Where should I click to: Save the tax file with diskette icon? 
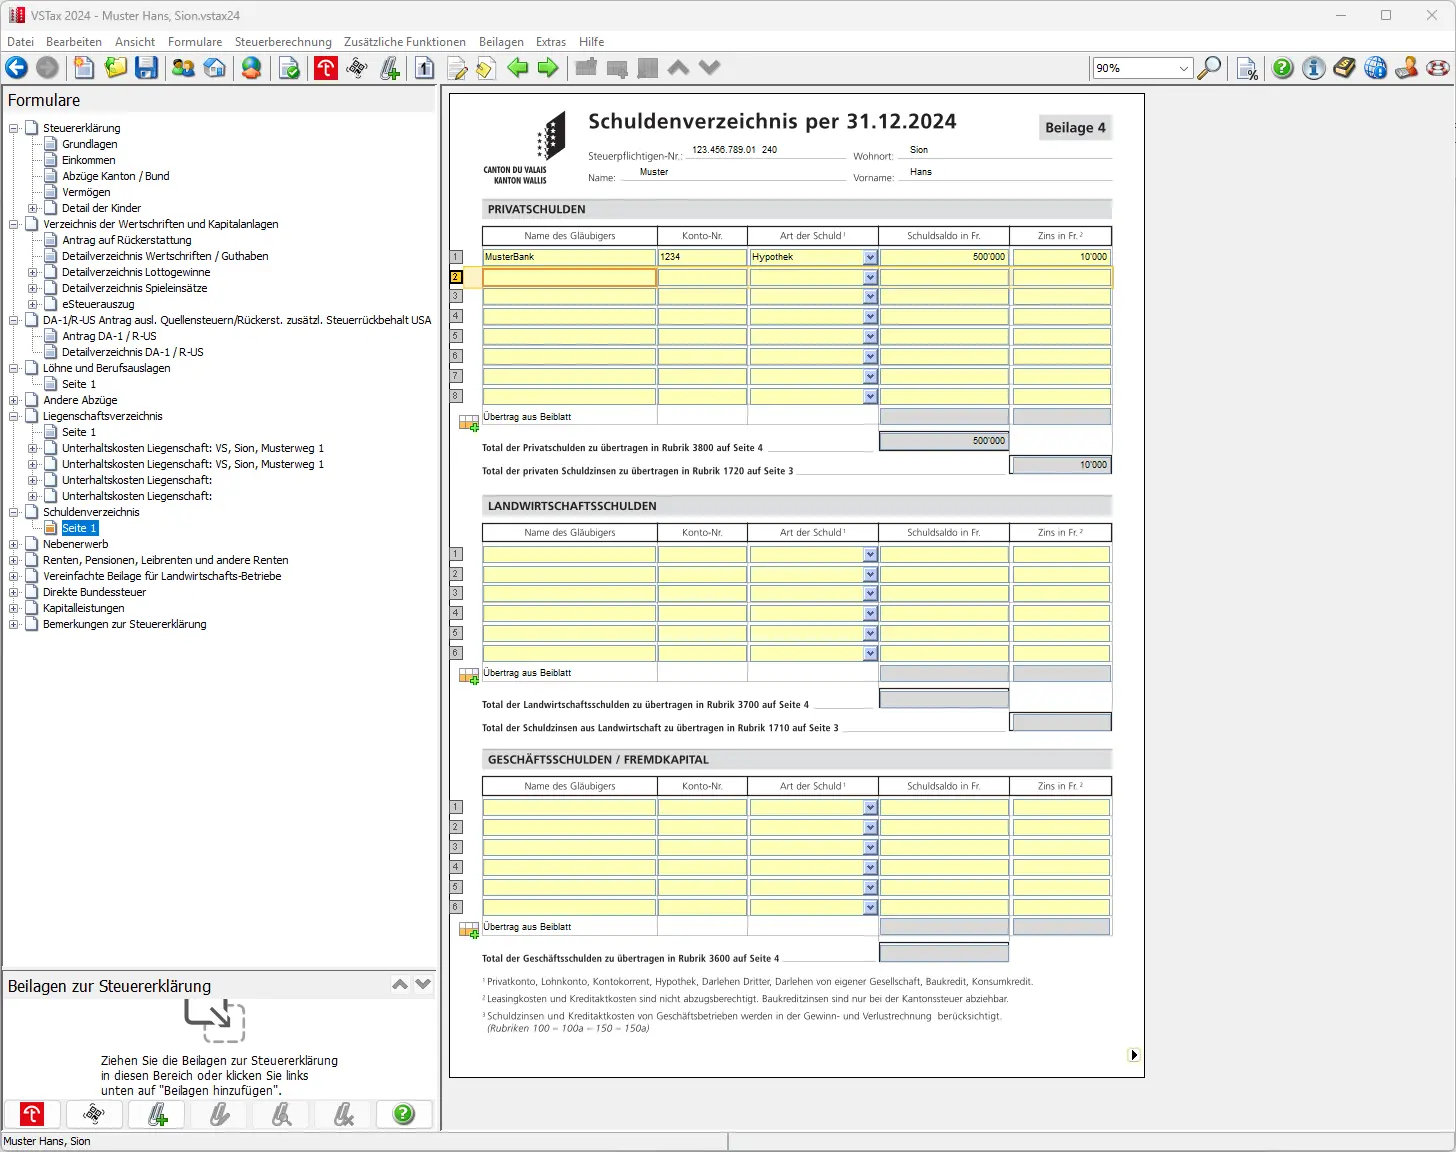[x=147, y=68]
